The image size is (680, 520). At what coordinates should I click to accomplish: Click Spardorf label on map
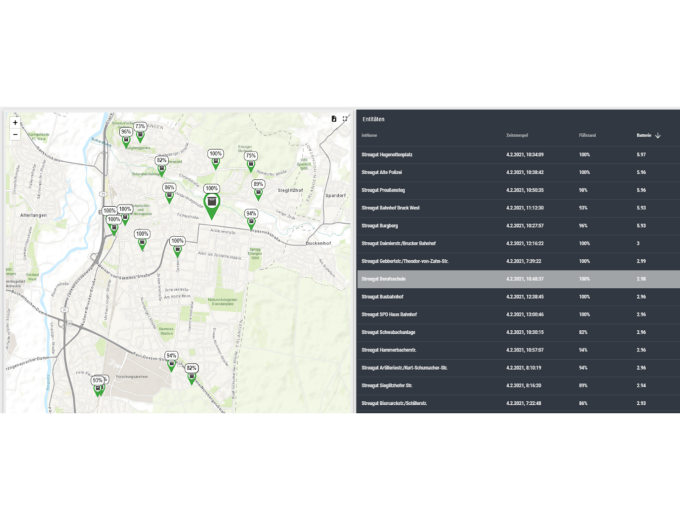tap(336, 196)
